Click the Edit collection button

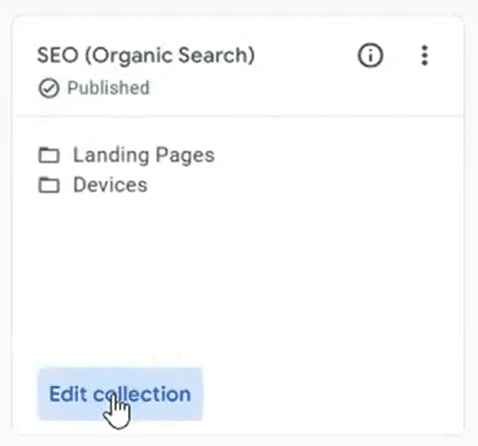tap(120, 394)
